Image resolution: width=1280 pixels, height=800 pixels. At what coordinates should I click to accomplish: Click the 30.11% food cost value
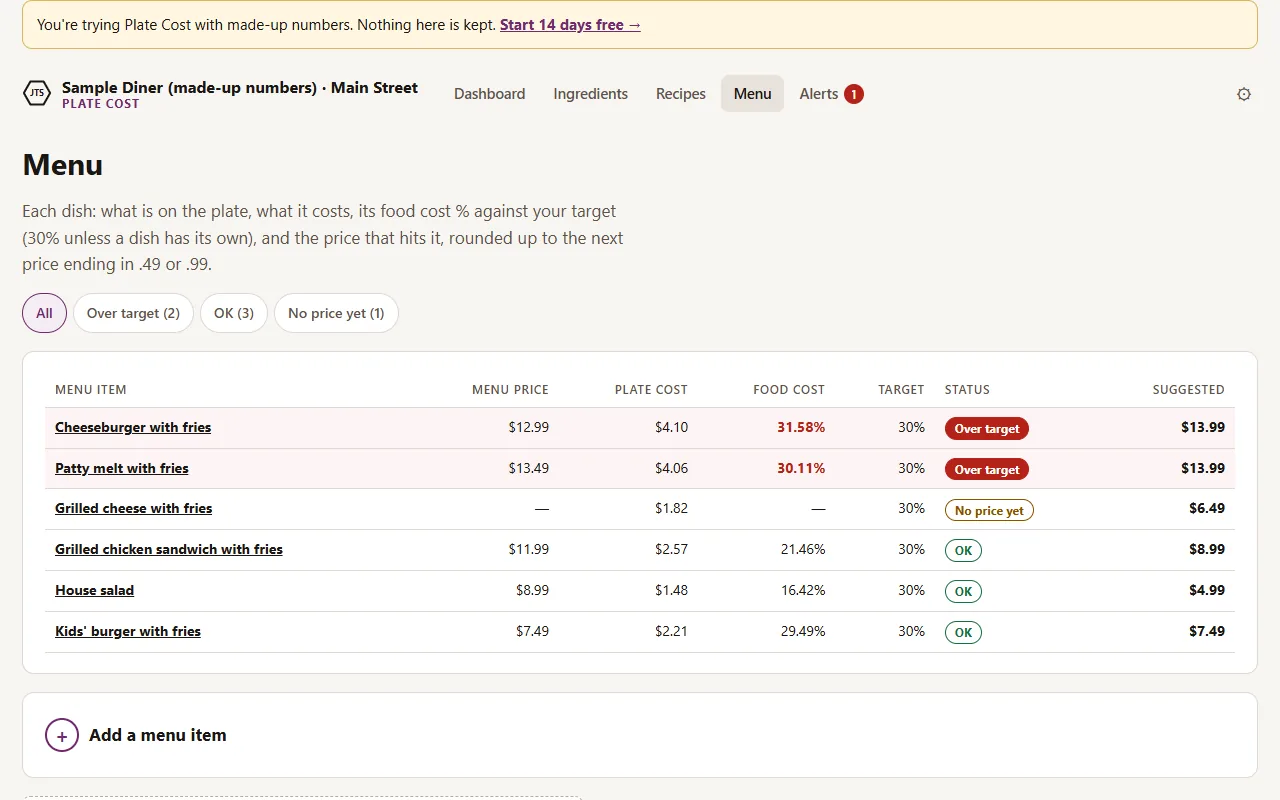(801, 468)
